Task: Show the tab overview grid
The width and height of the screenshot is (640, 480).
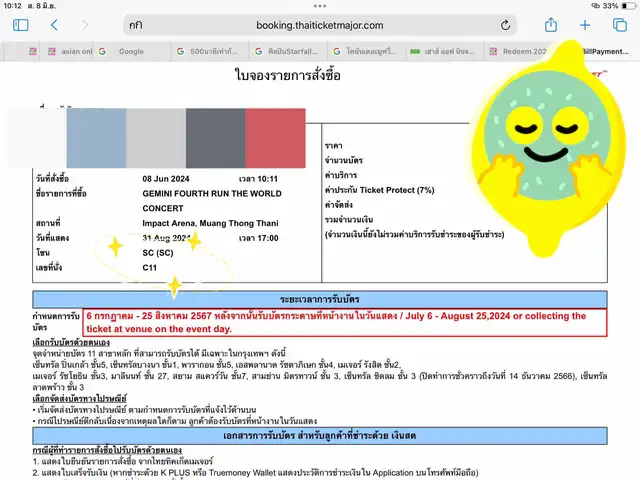Action: [x=619, y=25]
